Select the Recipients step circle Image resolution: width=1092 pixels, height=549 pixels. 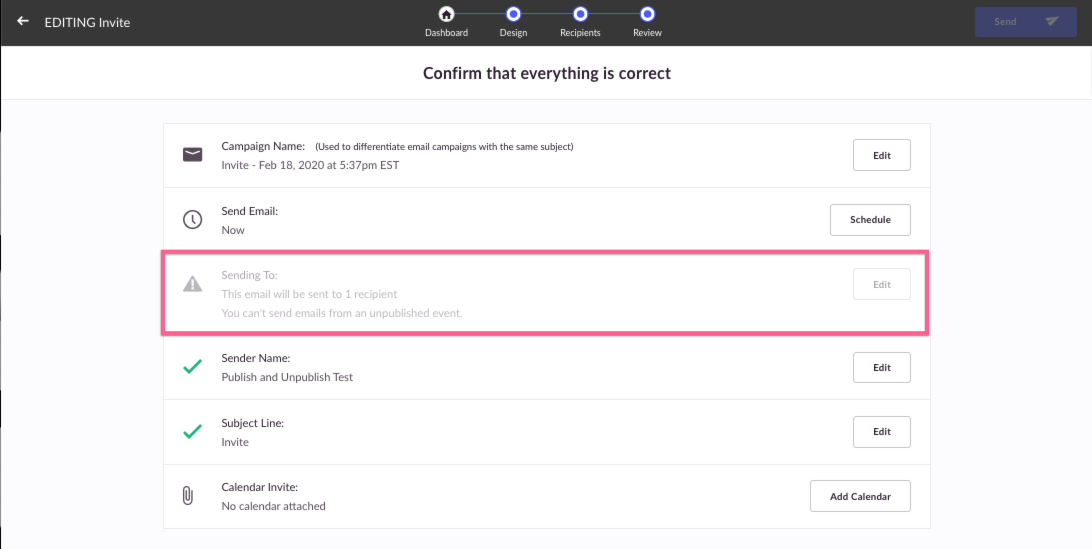(580, 14)
